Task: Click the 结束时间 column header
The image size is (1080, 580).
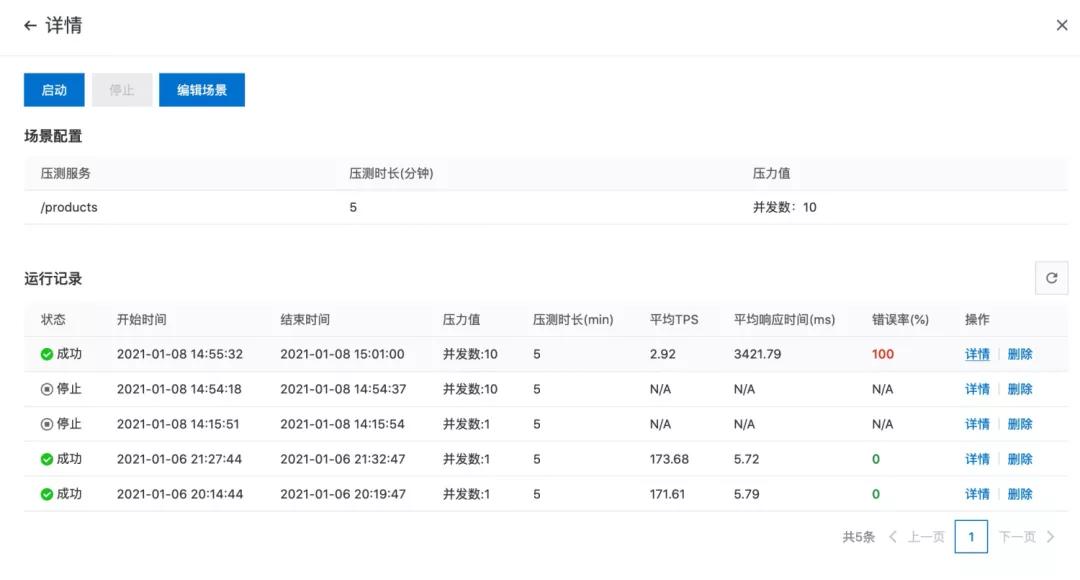Action: pyautogui.click(x=305, y=320)
